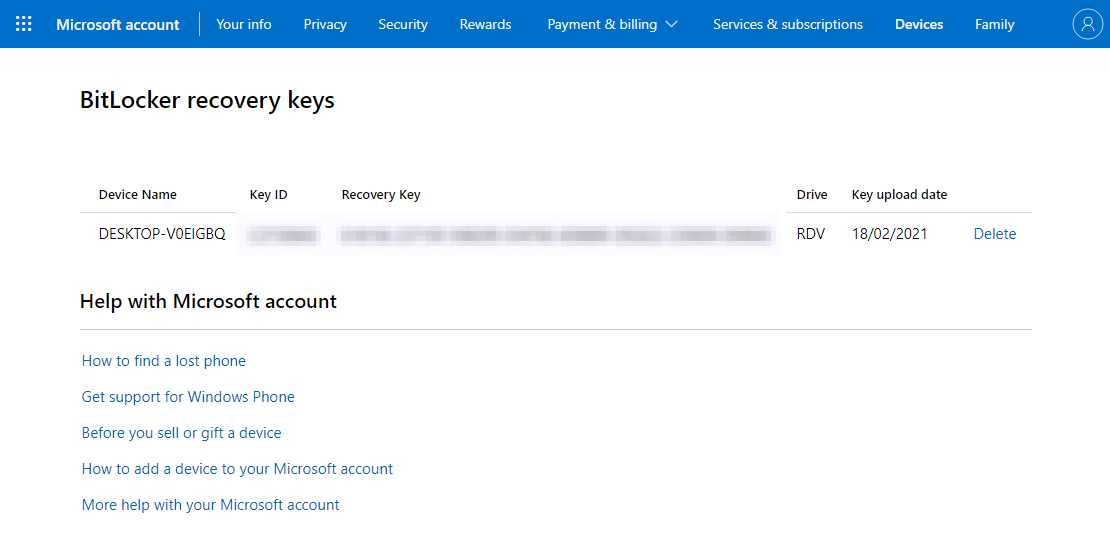Open How to add a device link
This screenshot has width=1110, height=540.
[x=238, y=469]
